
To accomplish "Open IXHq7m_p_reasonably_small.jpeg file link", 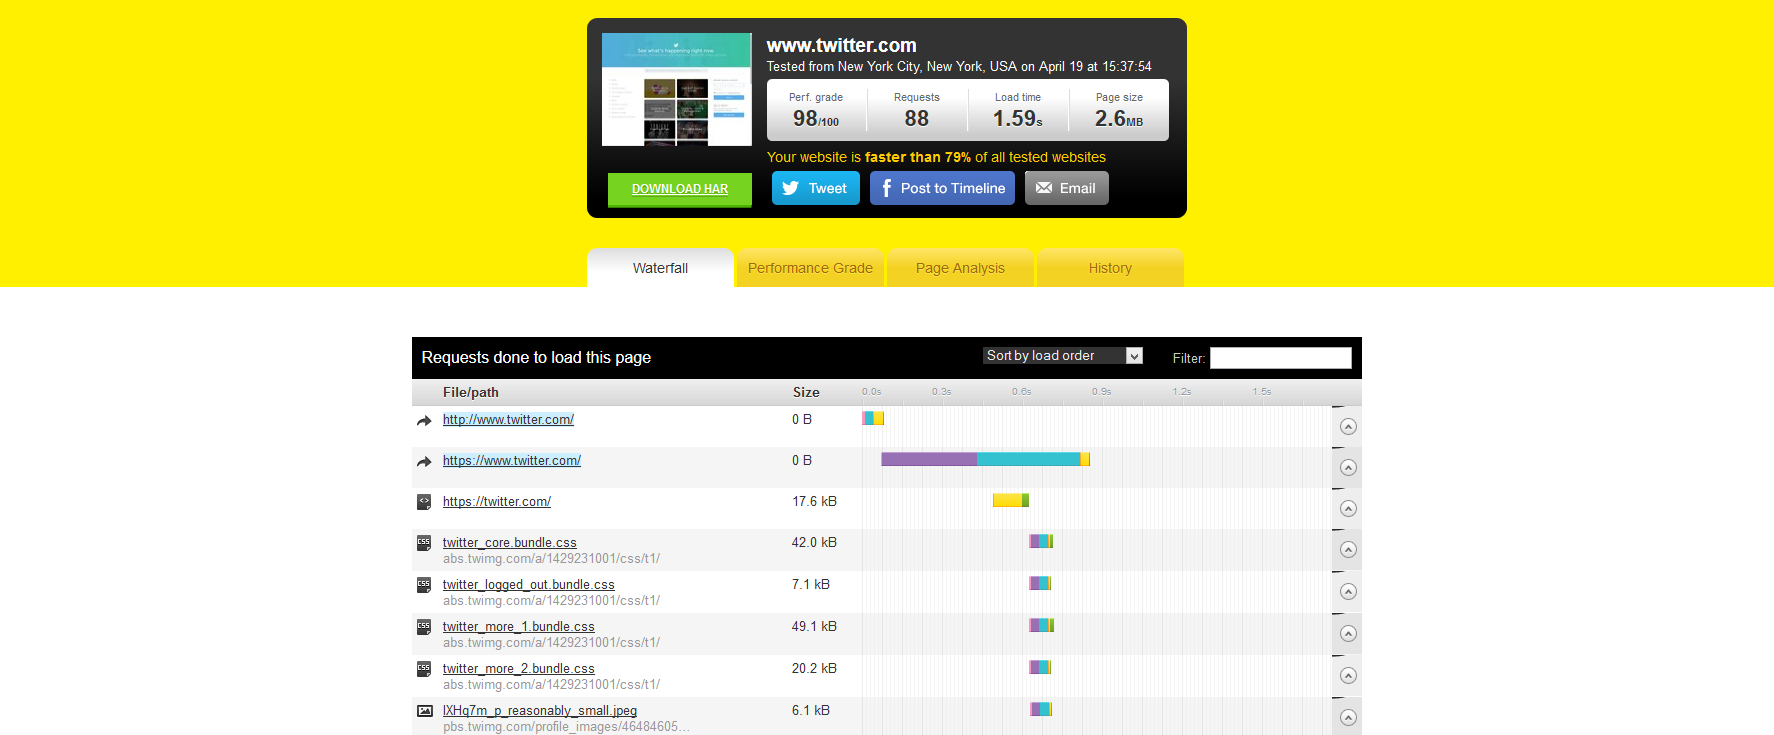I will (540, 711).
